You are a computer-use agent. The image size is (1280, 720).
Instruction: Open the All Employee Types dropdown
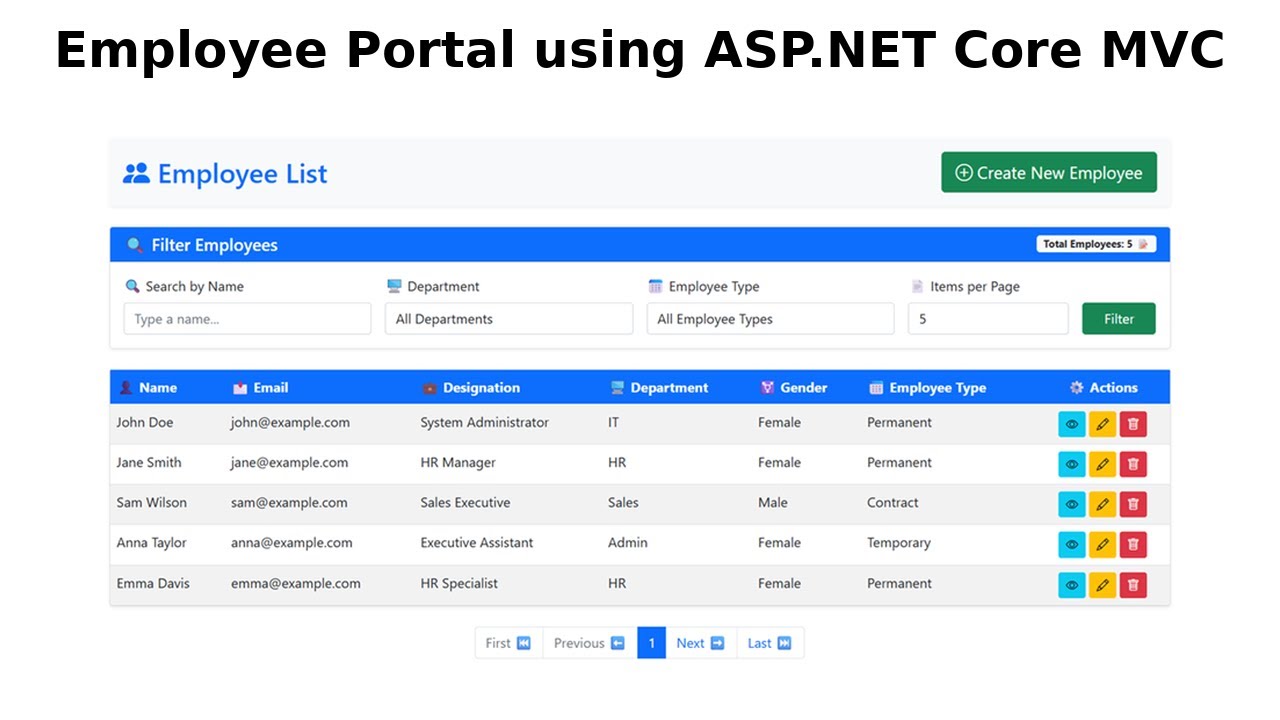point(770,319)
